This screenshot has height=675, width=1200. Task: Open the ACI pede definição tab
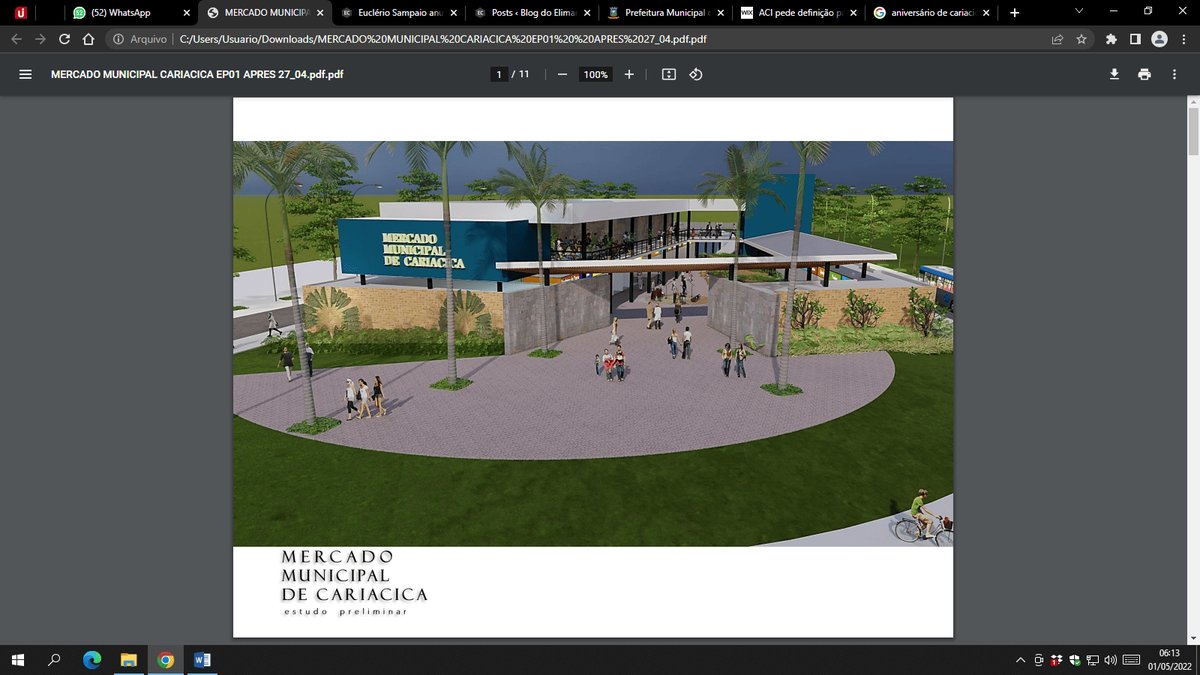(x=800, y=13)
